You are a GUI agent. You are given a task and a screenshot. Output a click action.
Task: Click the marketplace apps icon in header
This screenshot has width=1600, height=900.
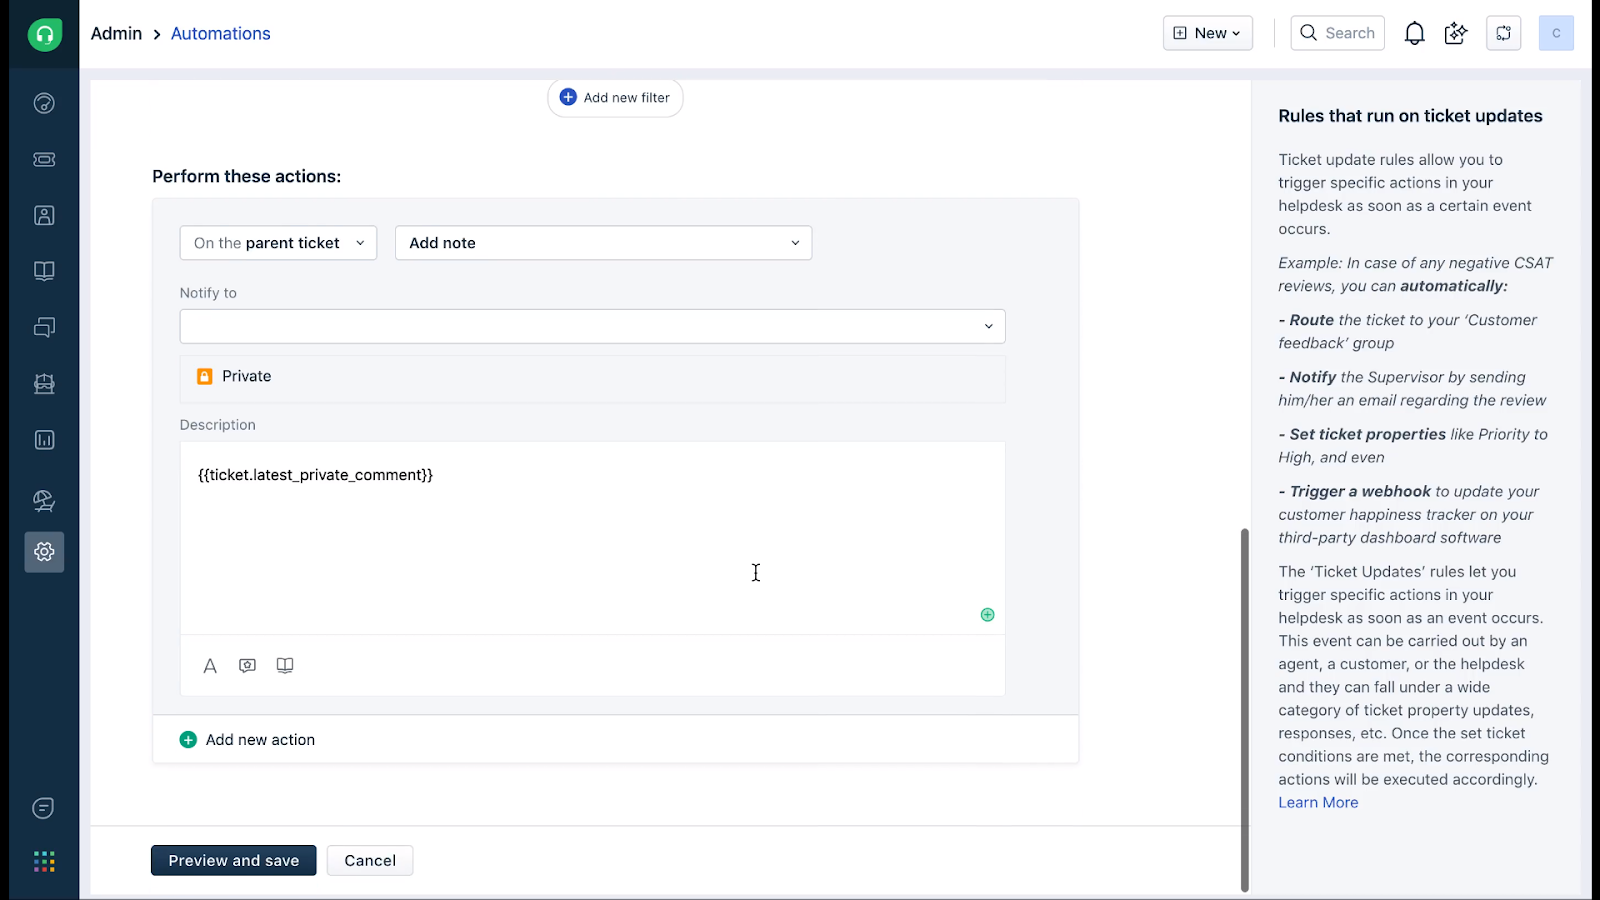(1503, 33)
